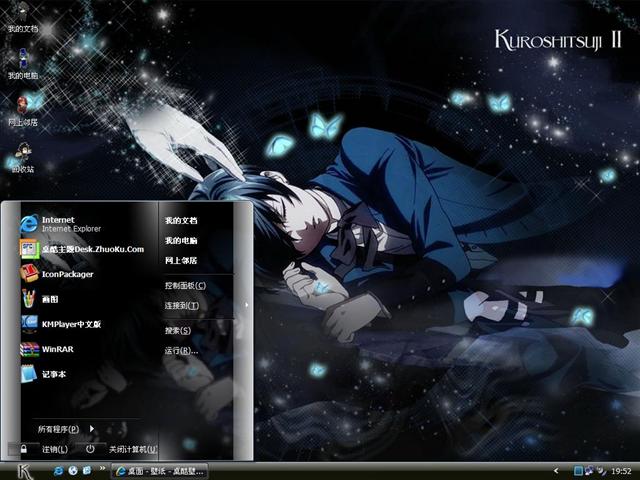Click the volume system tray icon
640x480 pixels.
[x=601, y=471]
